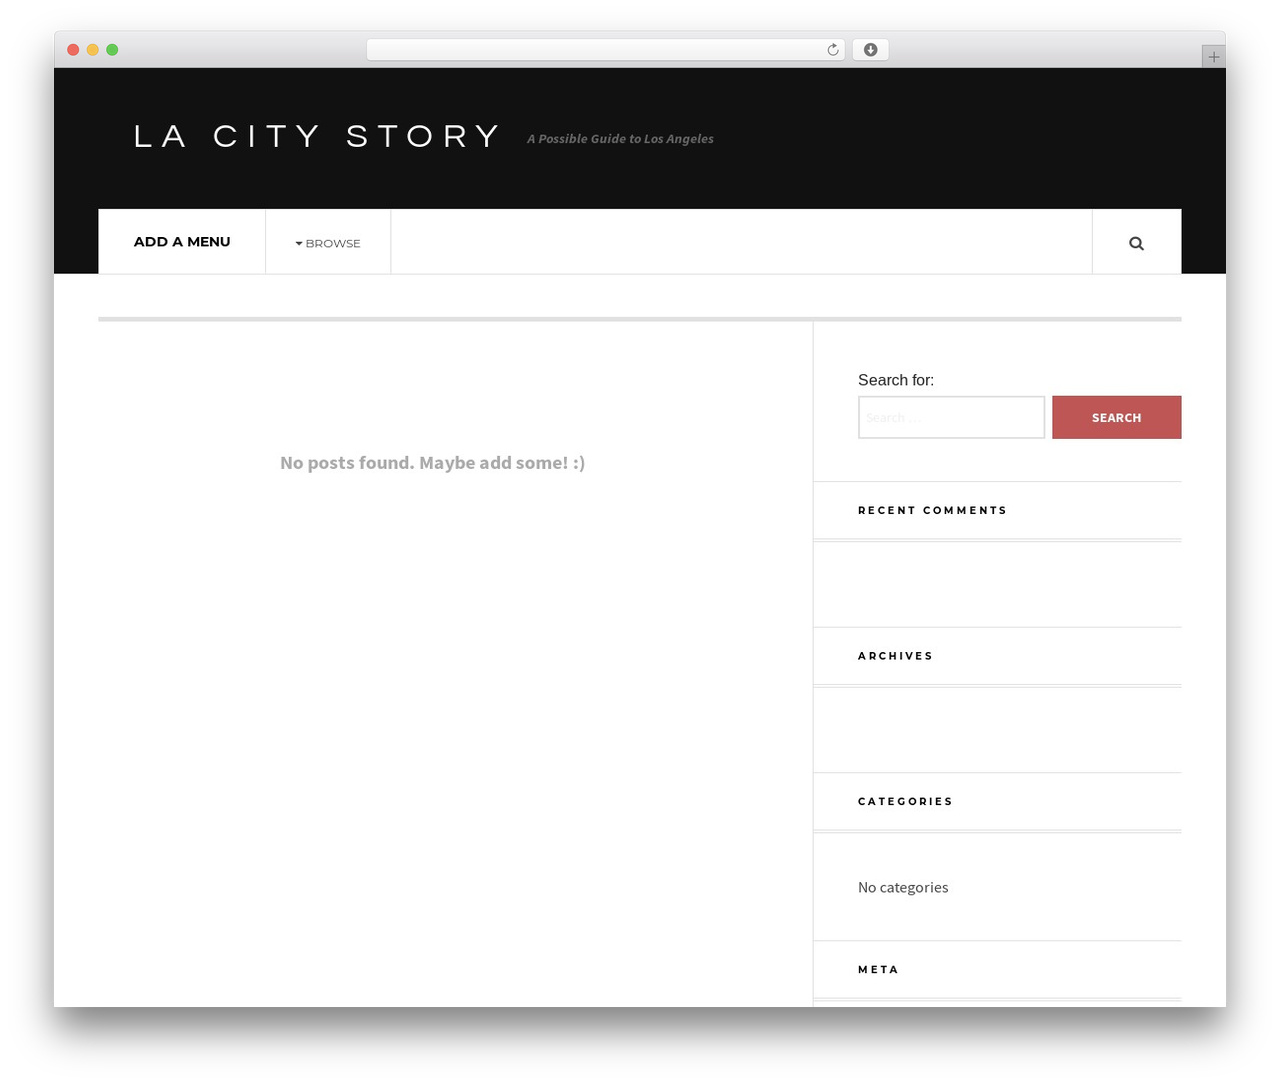Select the 'Search for:' label
The image size is (1280, 1084).
click(896, 380)
